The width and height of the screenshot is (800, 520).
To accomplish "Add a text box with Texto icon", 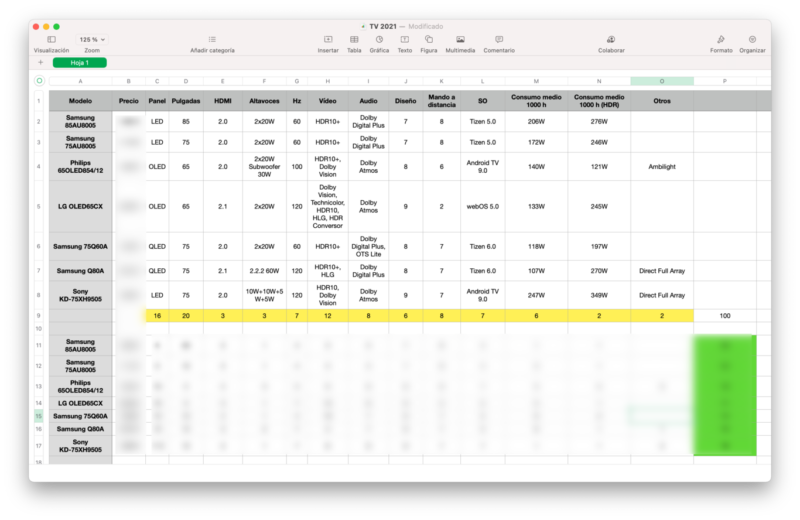I will [x=404, y=40].
